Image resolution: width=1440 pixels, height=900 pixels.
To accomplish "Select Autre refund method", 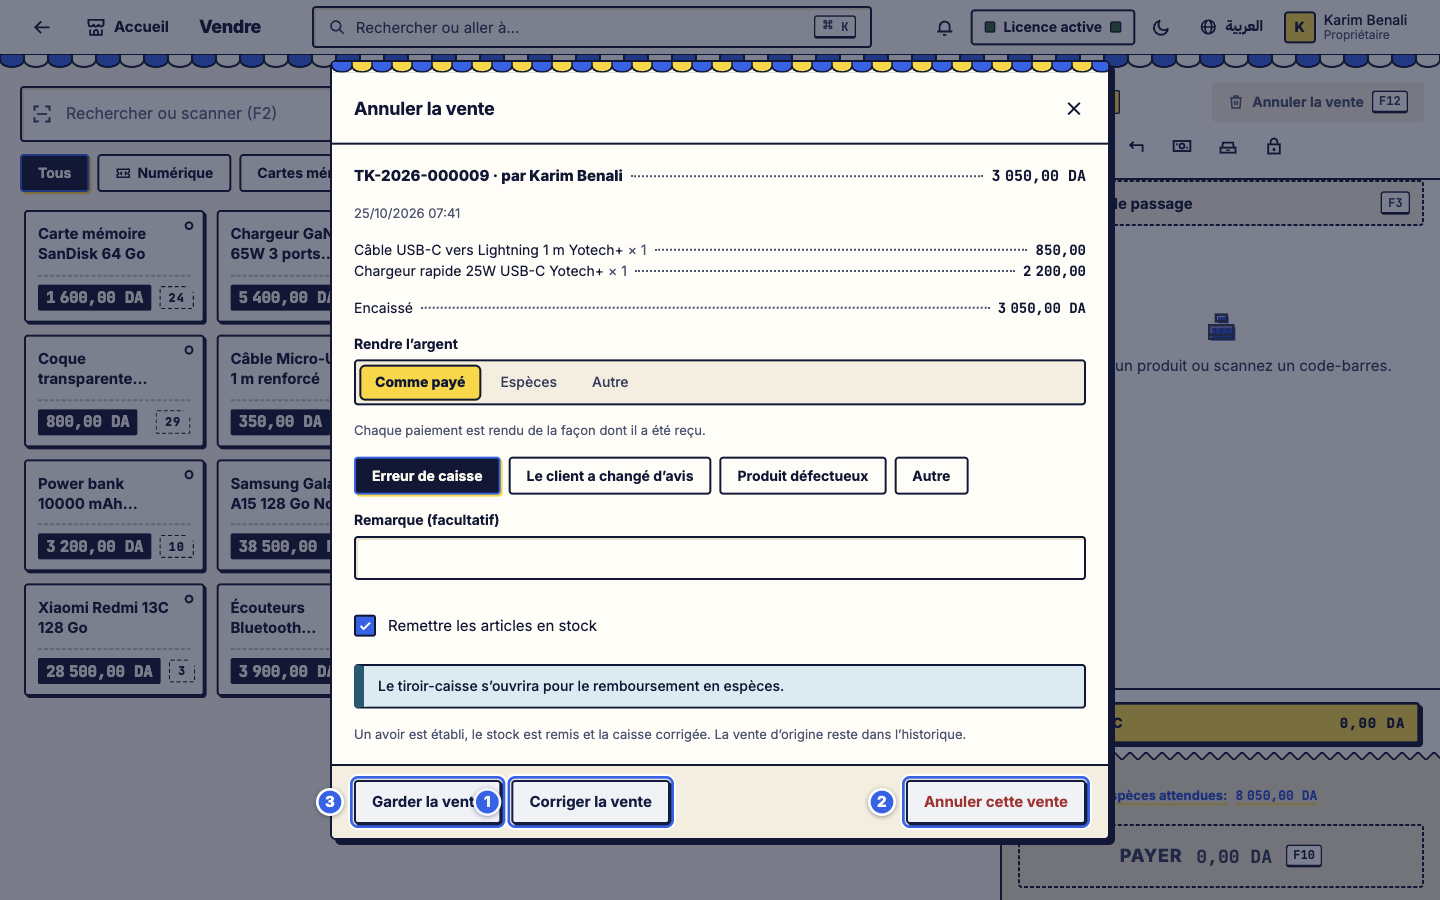I will pyautogui.click(x=610, y=382).
